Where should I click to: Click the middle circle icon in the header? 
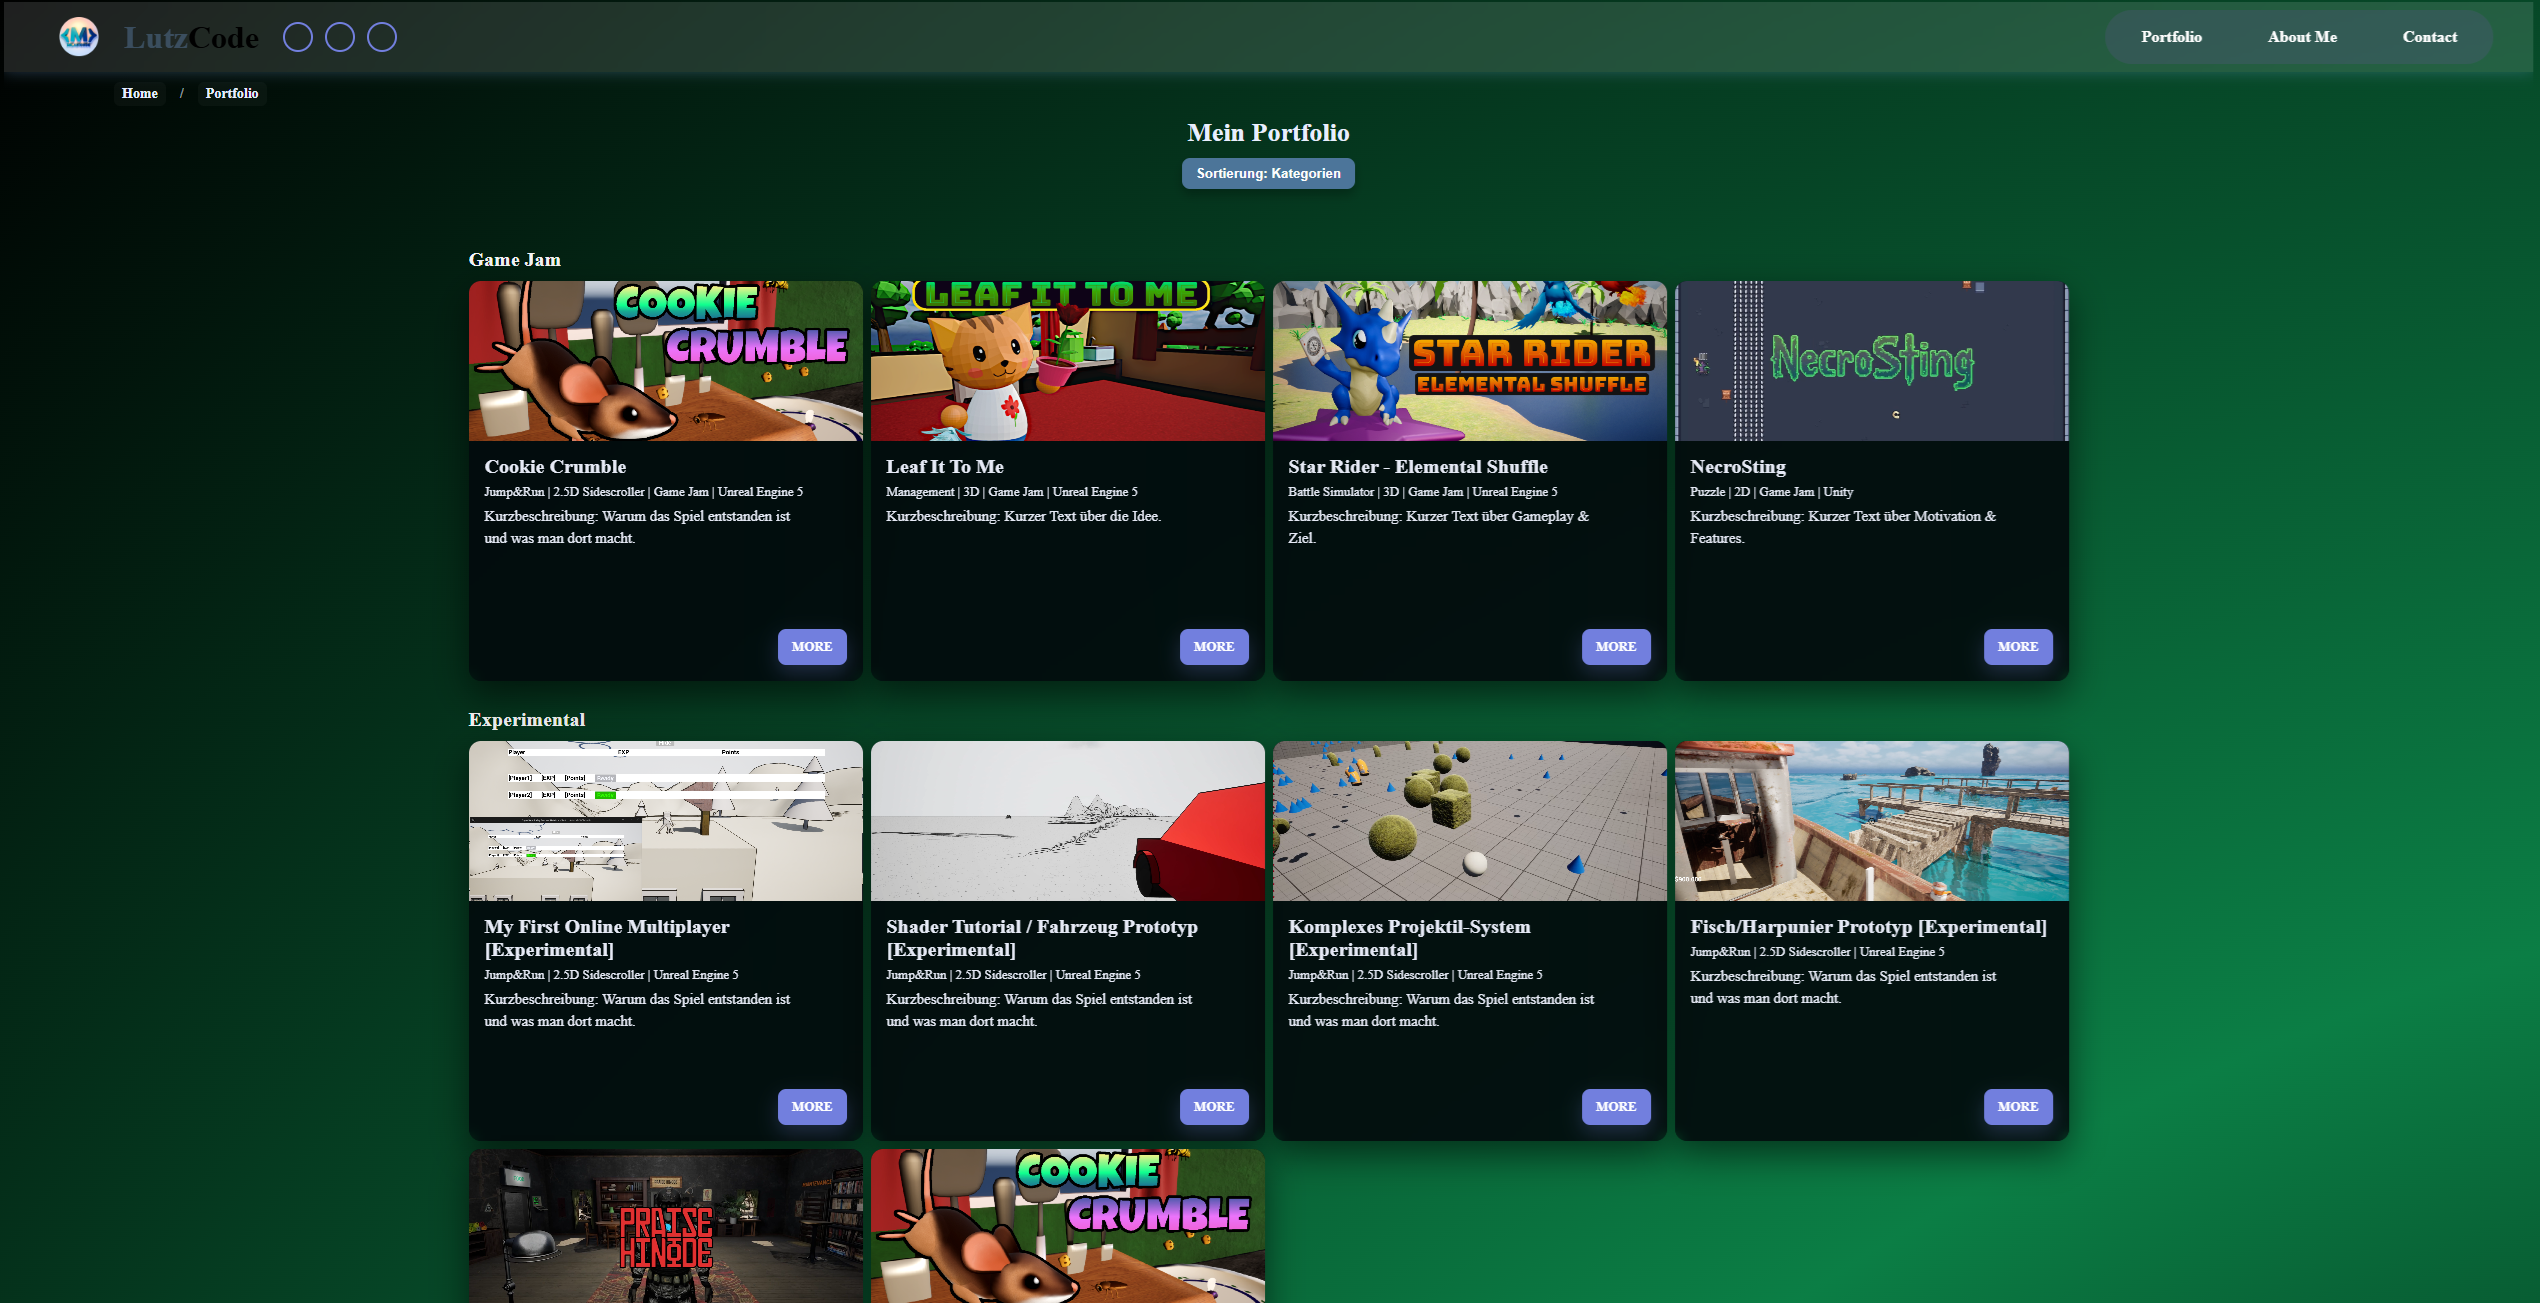click(340, 37)
